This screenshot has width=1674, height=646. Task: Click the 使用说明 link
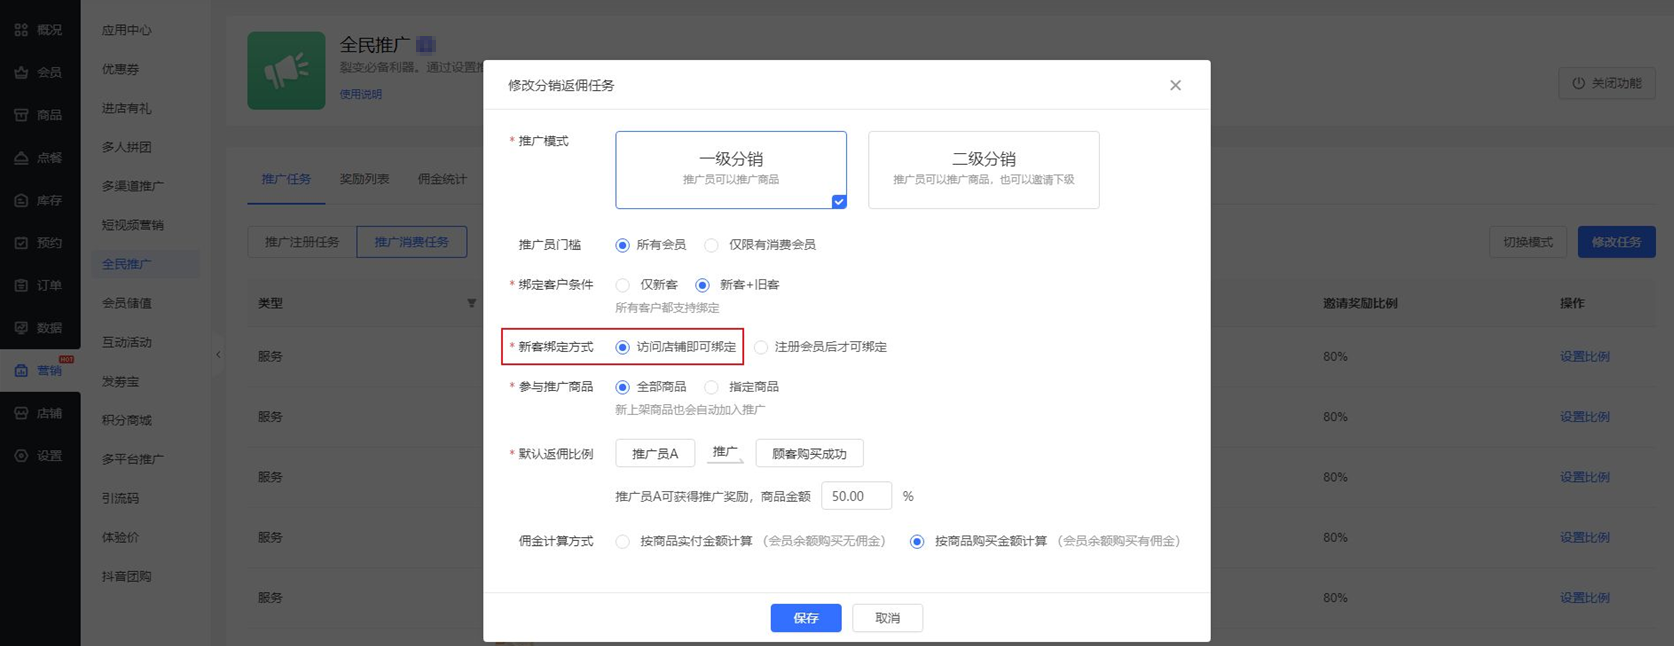[360, 94]
